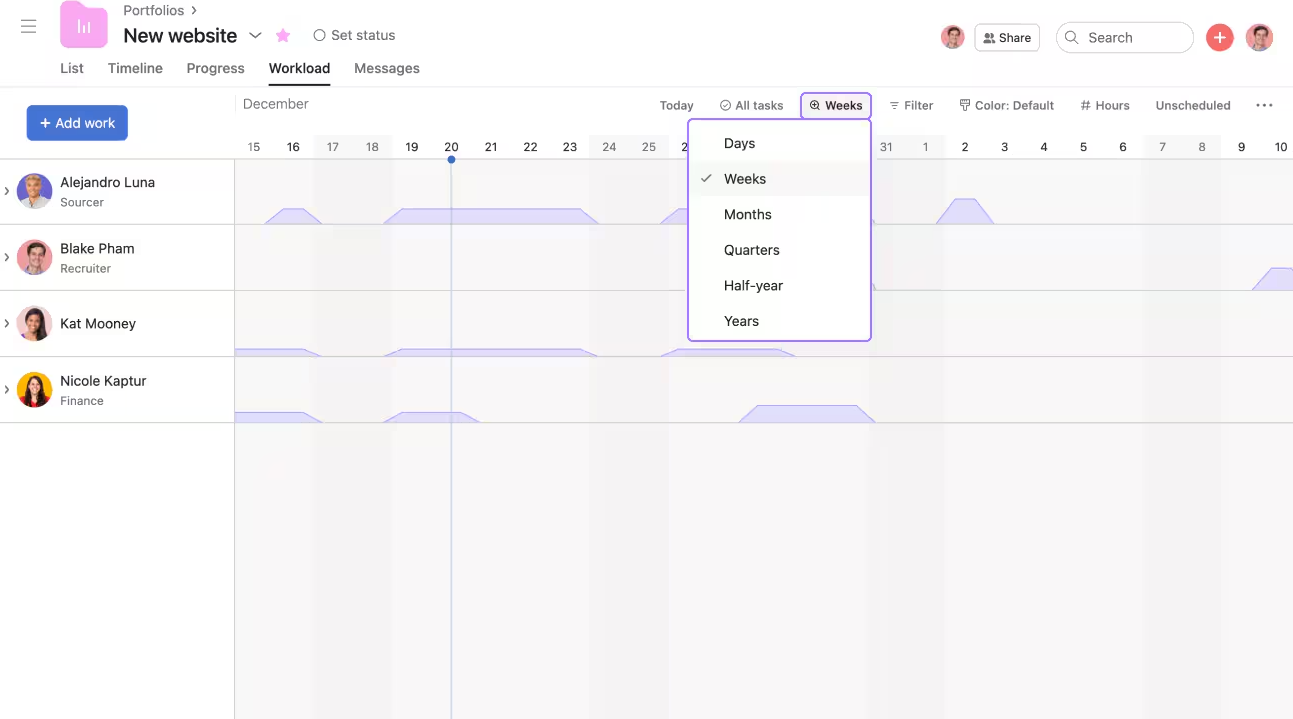Screen dimensions: 1293x719
Task: Open the overflow three-dot menu
Action: (1264, 105)
